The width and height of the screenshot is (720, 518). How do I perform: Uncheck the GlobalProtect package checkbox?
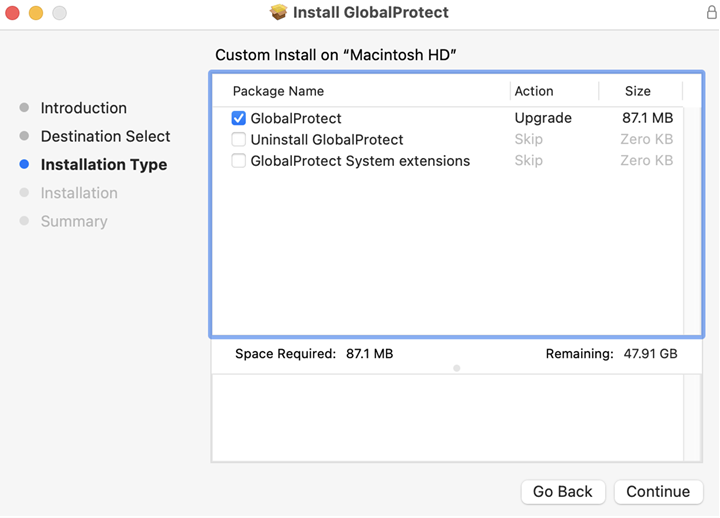(239, 118)
